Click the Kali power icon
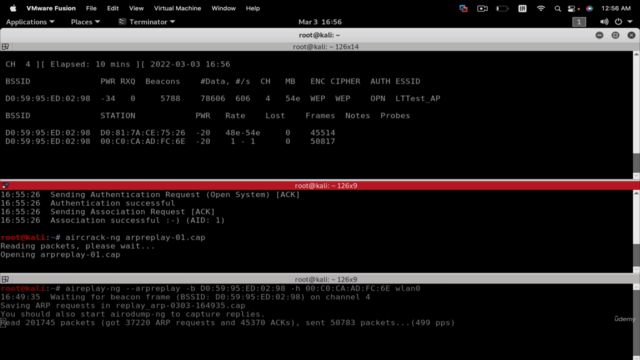Image resolution: width=640 pixels, height=360 pixels. coord(618,22)
